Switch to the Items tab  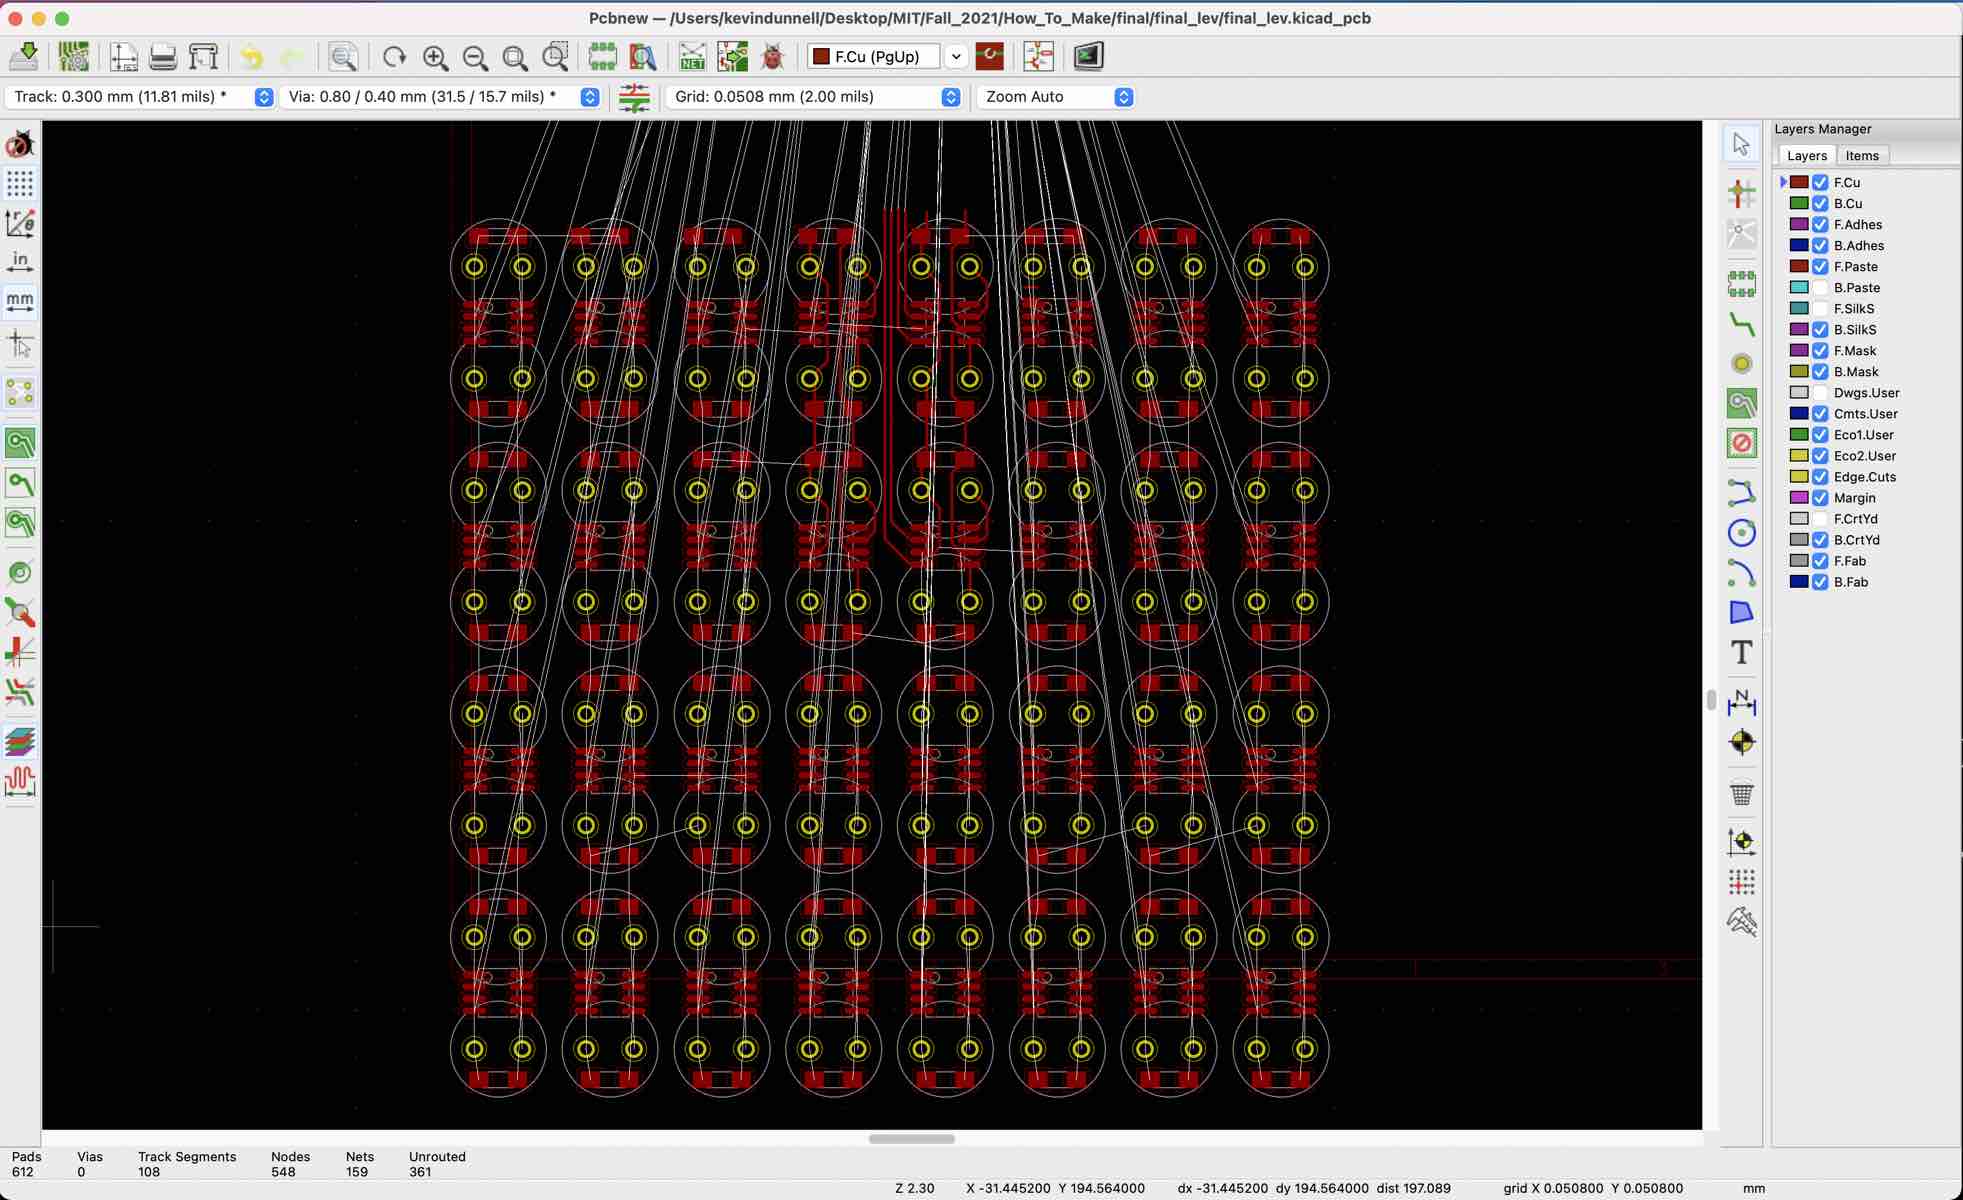click(x=1860, y=155)
